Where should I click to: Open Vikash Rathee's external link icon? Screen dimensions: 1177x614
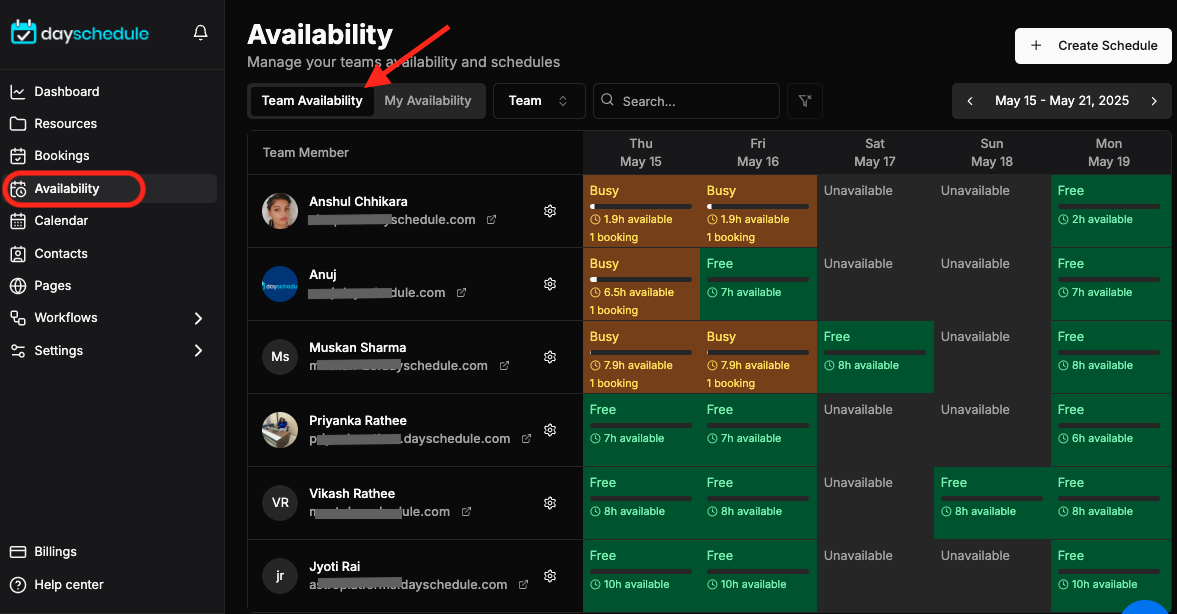466,511
